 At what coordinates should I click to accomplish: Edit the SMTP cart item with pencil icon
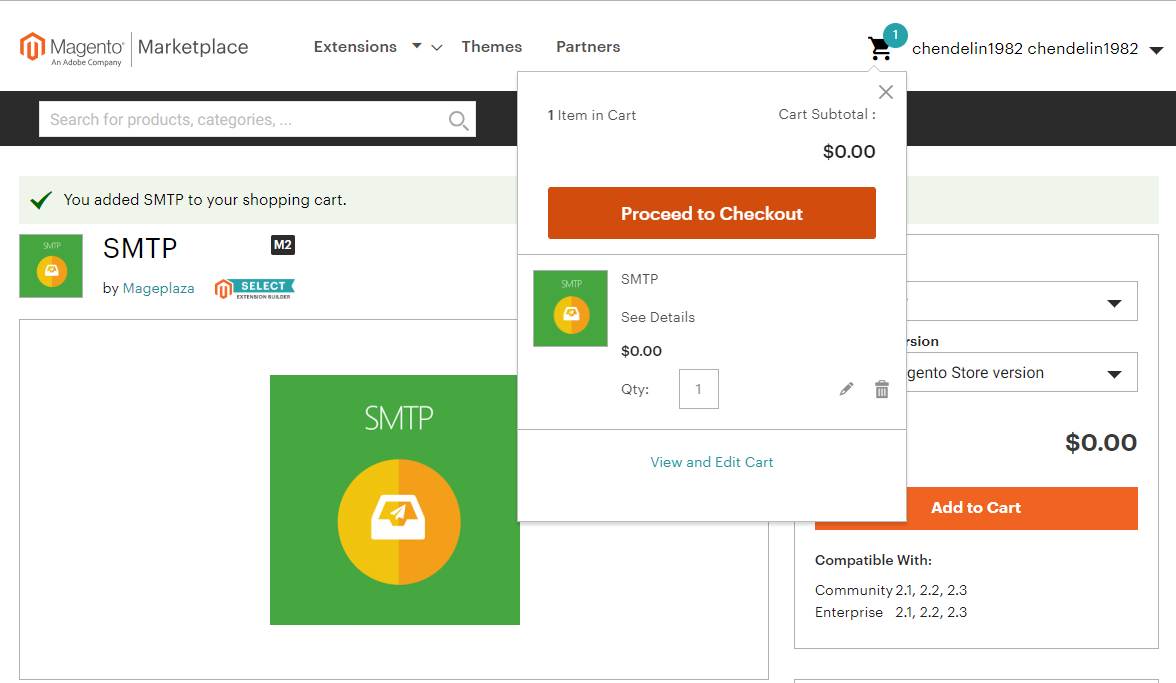point(846,388)
